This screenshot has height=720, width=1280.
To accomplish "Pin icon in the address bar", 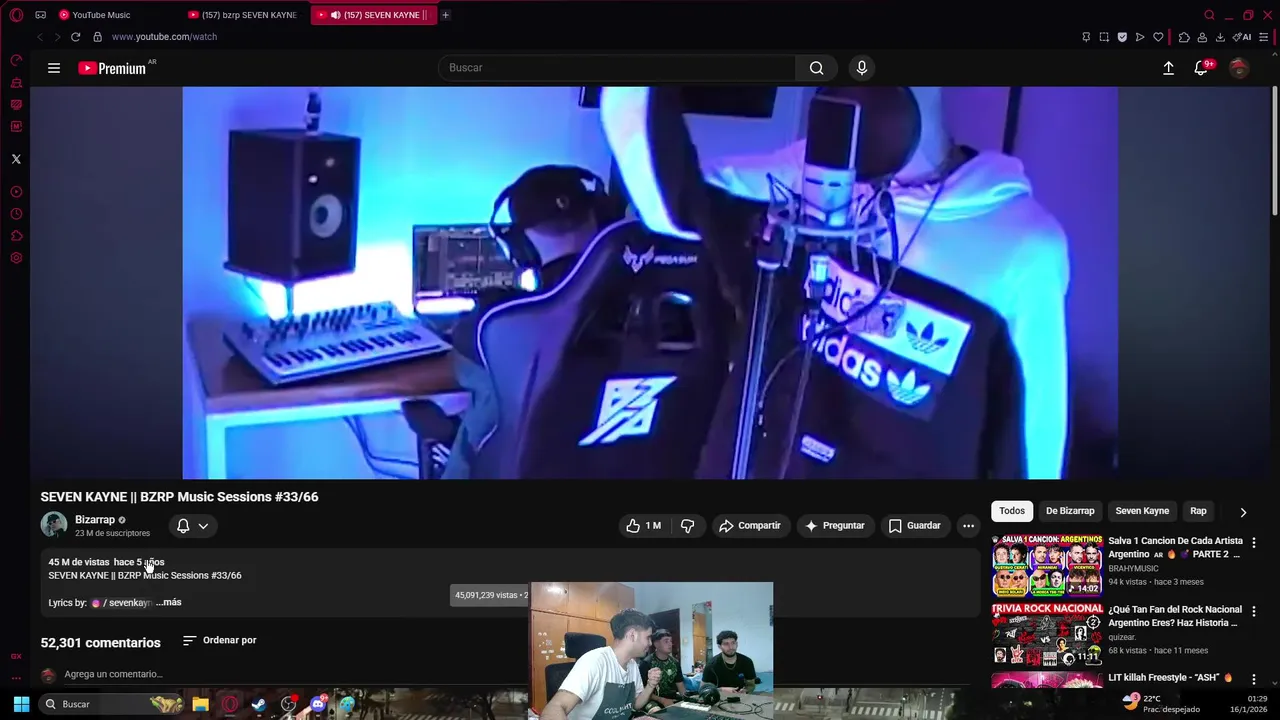I will (1086, 37).
